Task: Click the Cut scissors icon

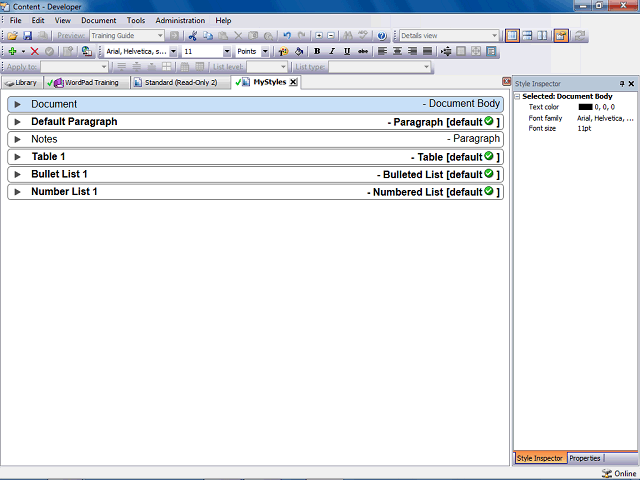Action: 193,36
